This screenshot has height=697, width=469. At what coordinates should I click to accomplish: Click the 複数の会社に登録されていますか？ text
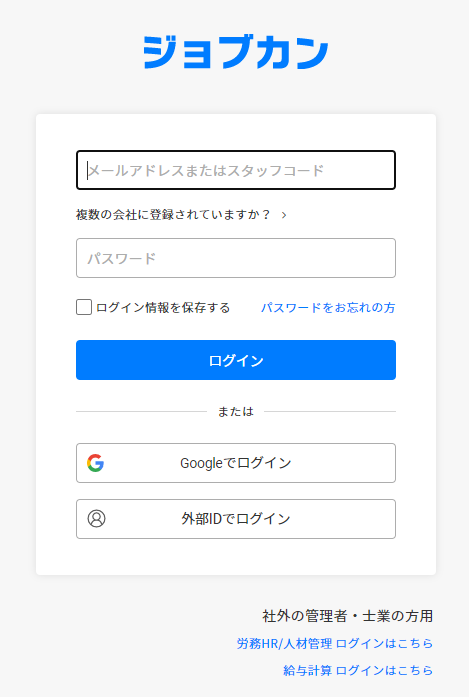pos(173,215)
